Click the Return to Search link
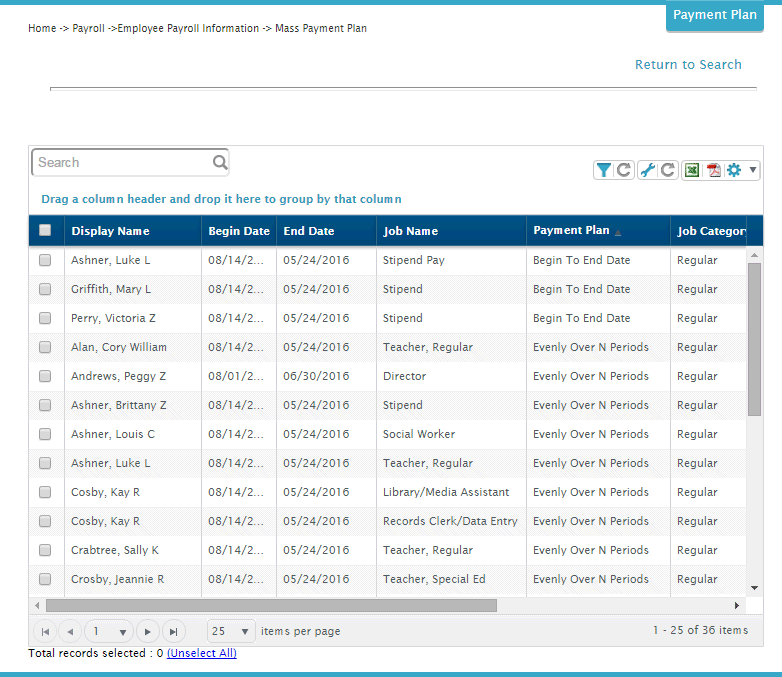782x677 pixels. (x=688, y=65)
